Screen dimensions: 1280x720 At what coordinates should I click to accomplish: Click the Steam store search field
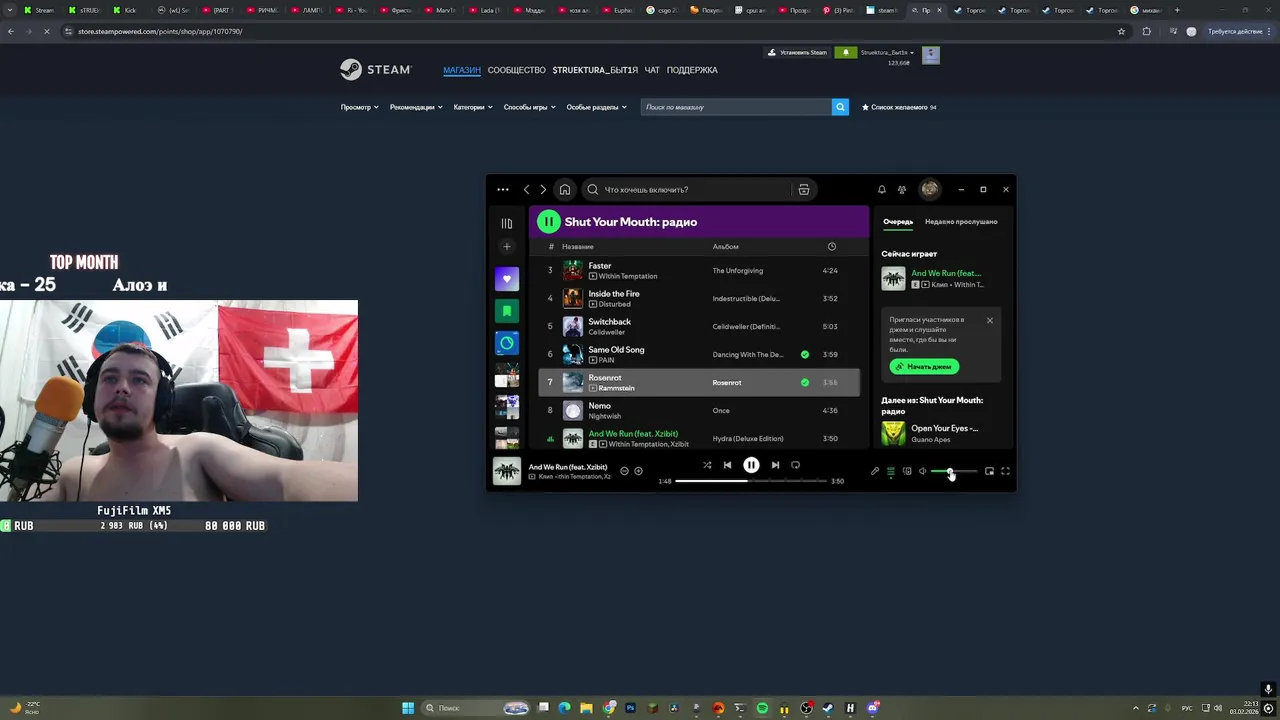[736, 107]
